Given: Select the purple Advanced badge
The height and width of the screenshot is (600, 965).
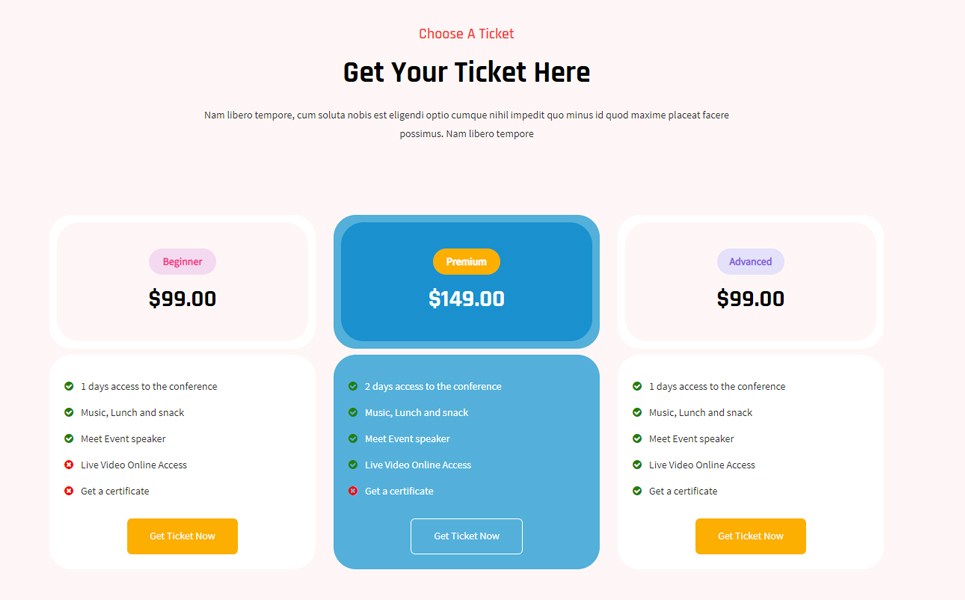Looking at the screenshot, I should click(x=750, y=262).
